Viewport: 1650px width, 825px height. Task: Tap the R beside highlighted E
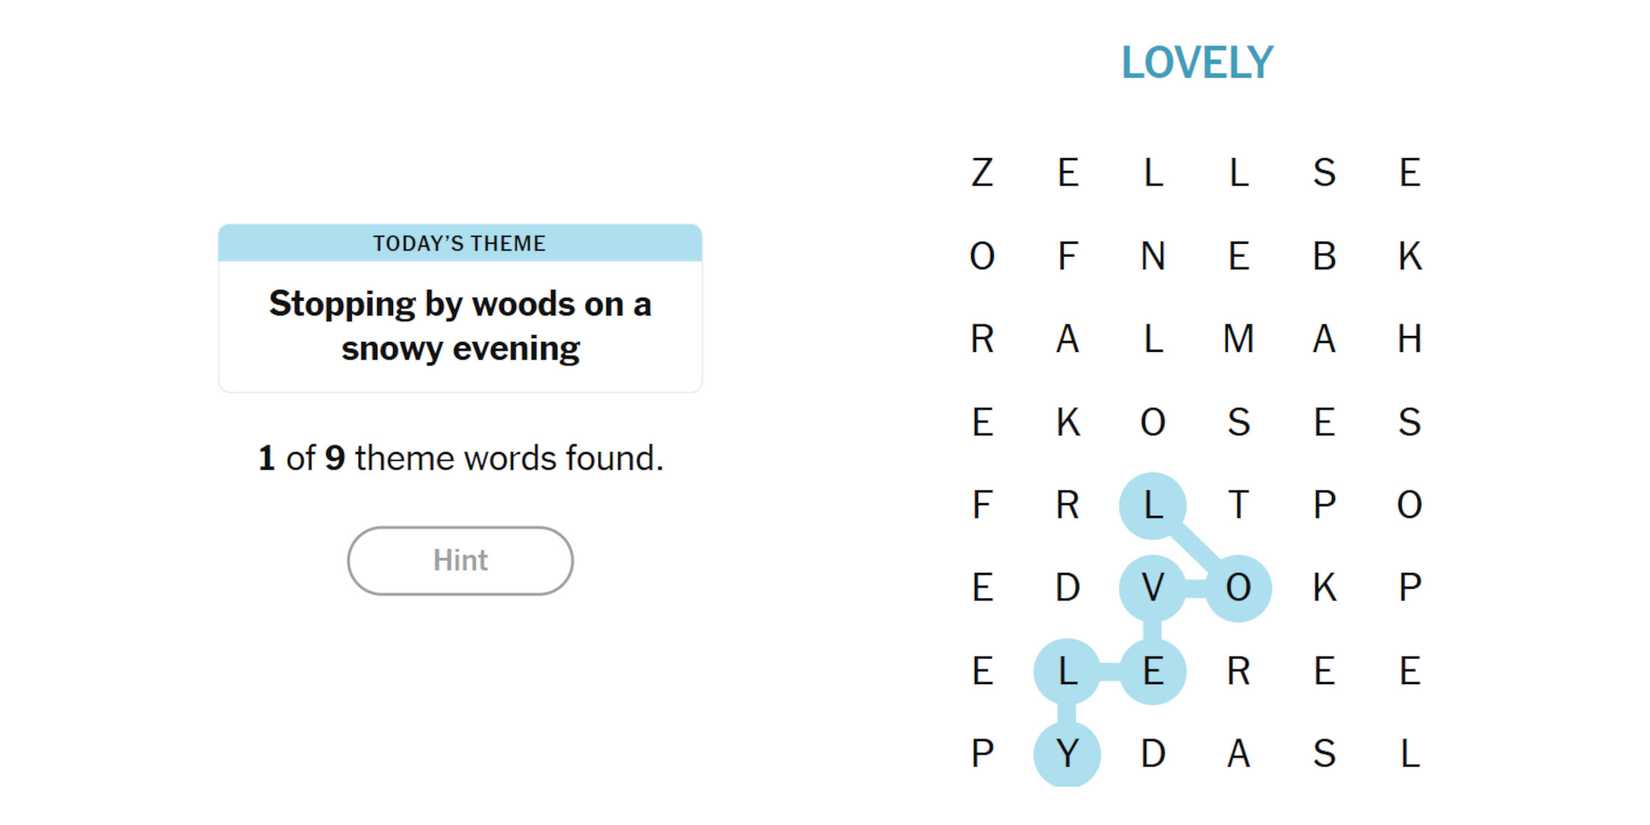tap(1238, 670)
